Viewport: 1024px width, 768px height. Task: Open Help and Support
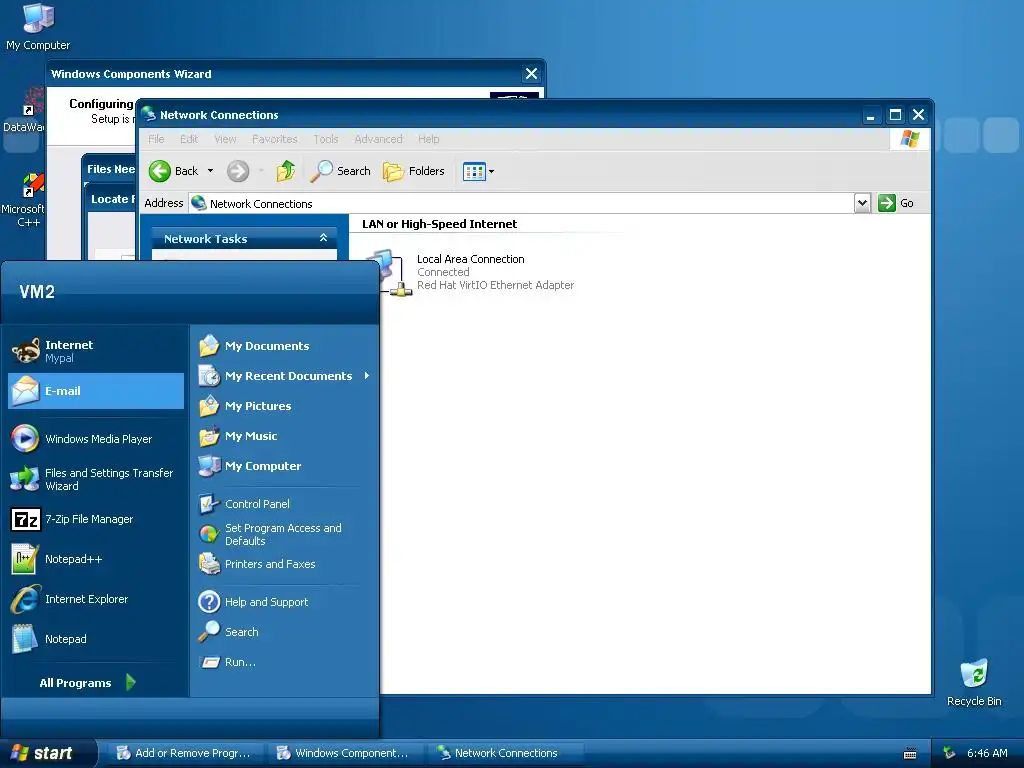[284, 601]
